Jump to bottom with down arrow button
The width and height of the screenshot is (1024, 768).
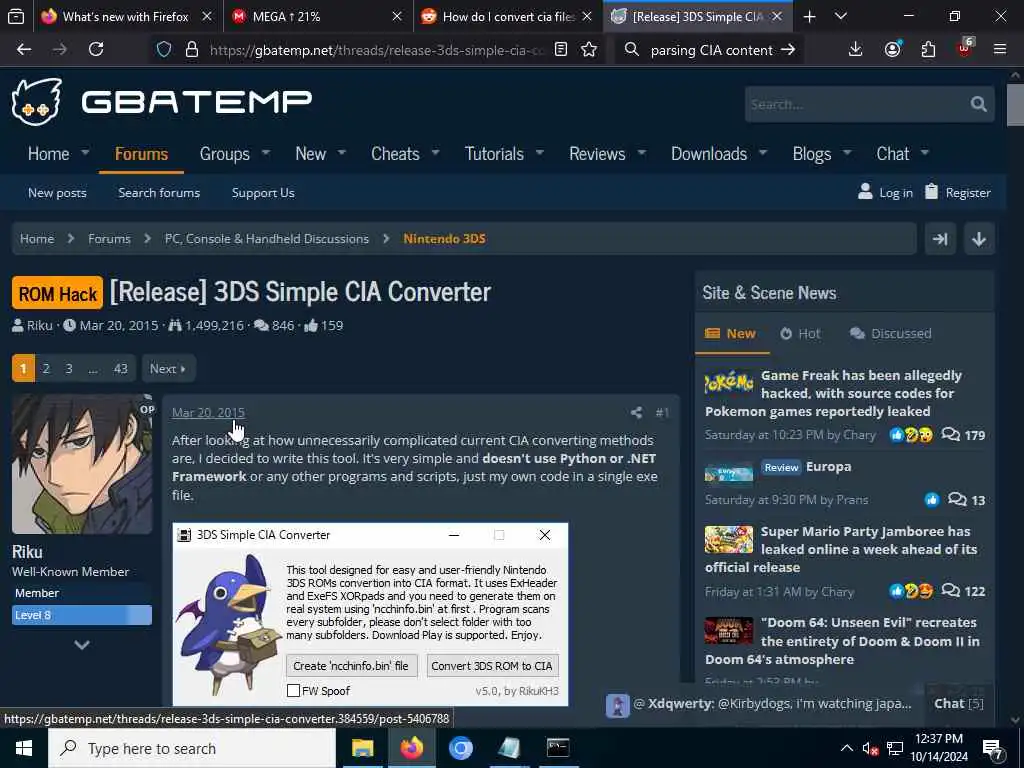[x=978, y=239]
